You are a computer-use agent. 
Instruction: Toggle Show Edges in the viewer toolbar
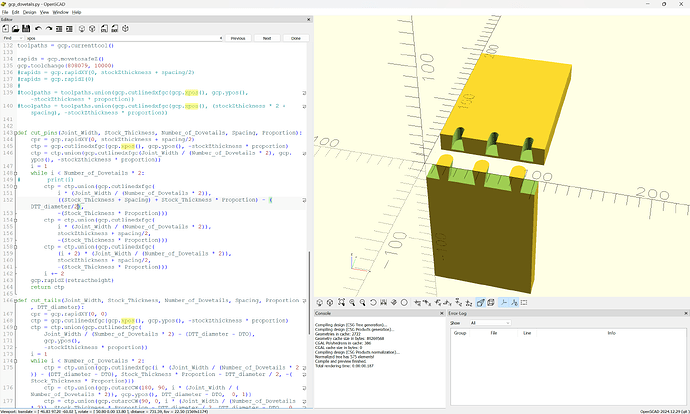tap(524, 303)
